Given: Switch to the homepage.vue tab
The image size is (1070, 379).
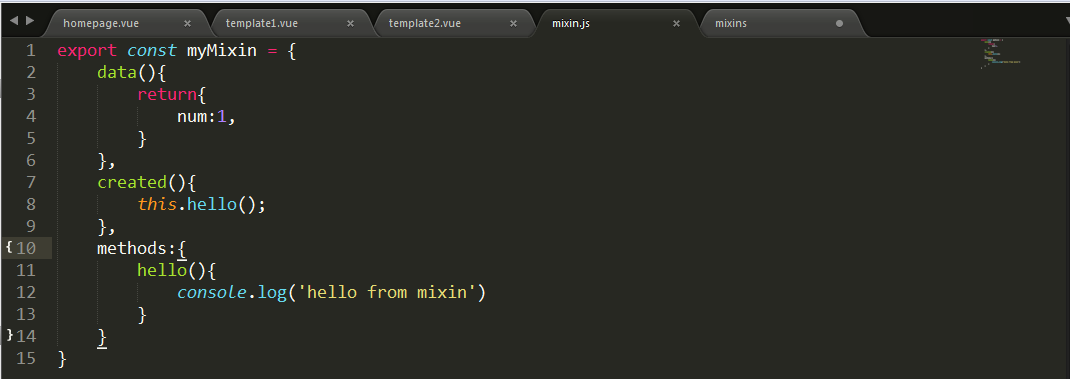Looking at the screenshot, I should tap(101, 23).
